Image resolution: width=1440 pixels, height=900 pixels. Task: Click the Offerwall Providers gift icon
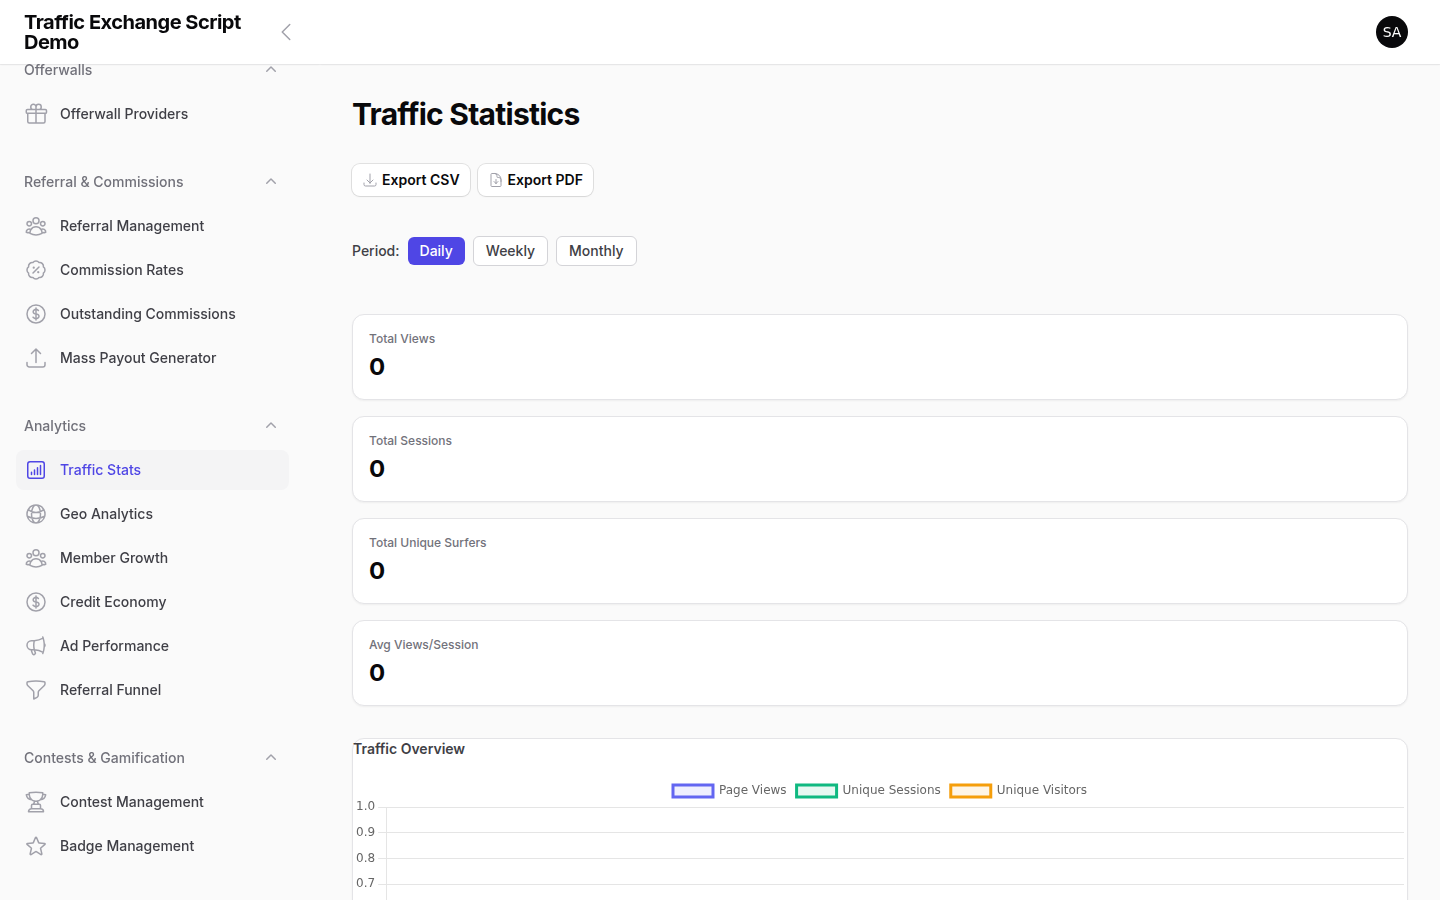tap(36, 113)
